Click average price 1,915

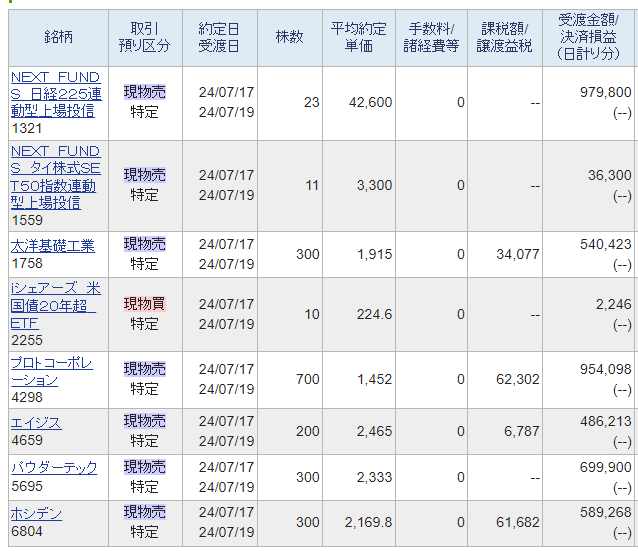(x=374, y=254)
